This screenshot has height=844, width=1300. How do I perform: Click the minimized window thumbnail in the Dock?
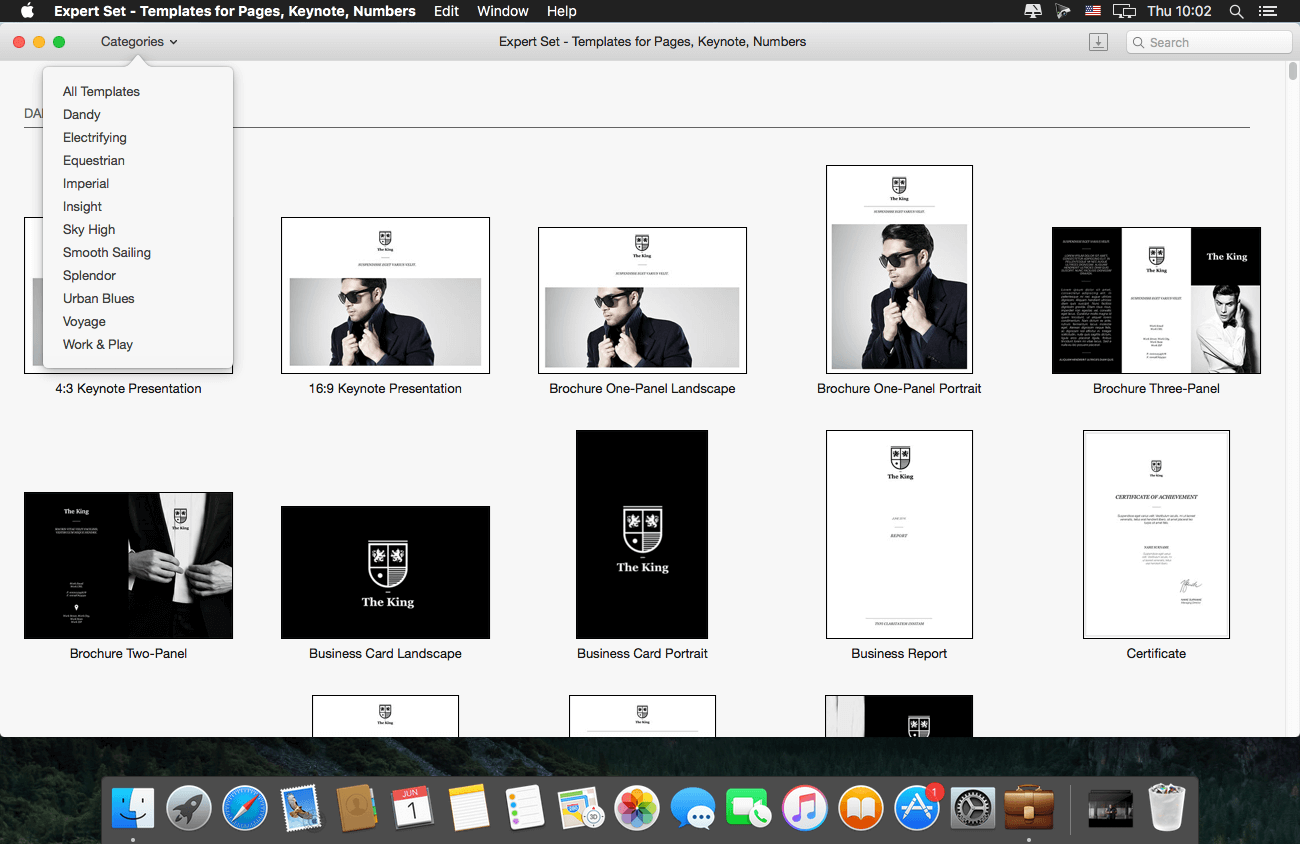coord(1110,808)
